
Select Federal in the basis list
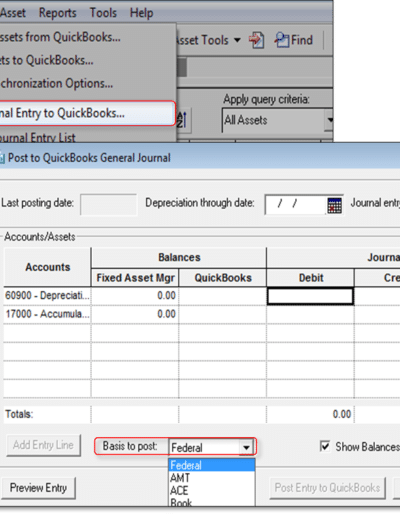(212, 465)
